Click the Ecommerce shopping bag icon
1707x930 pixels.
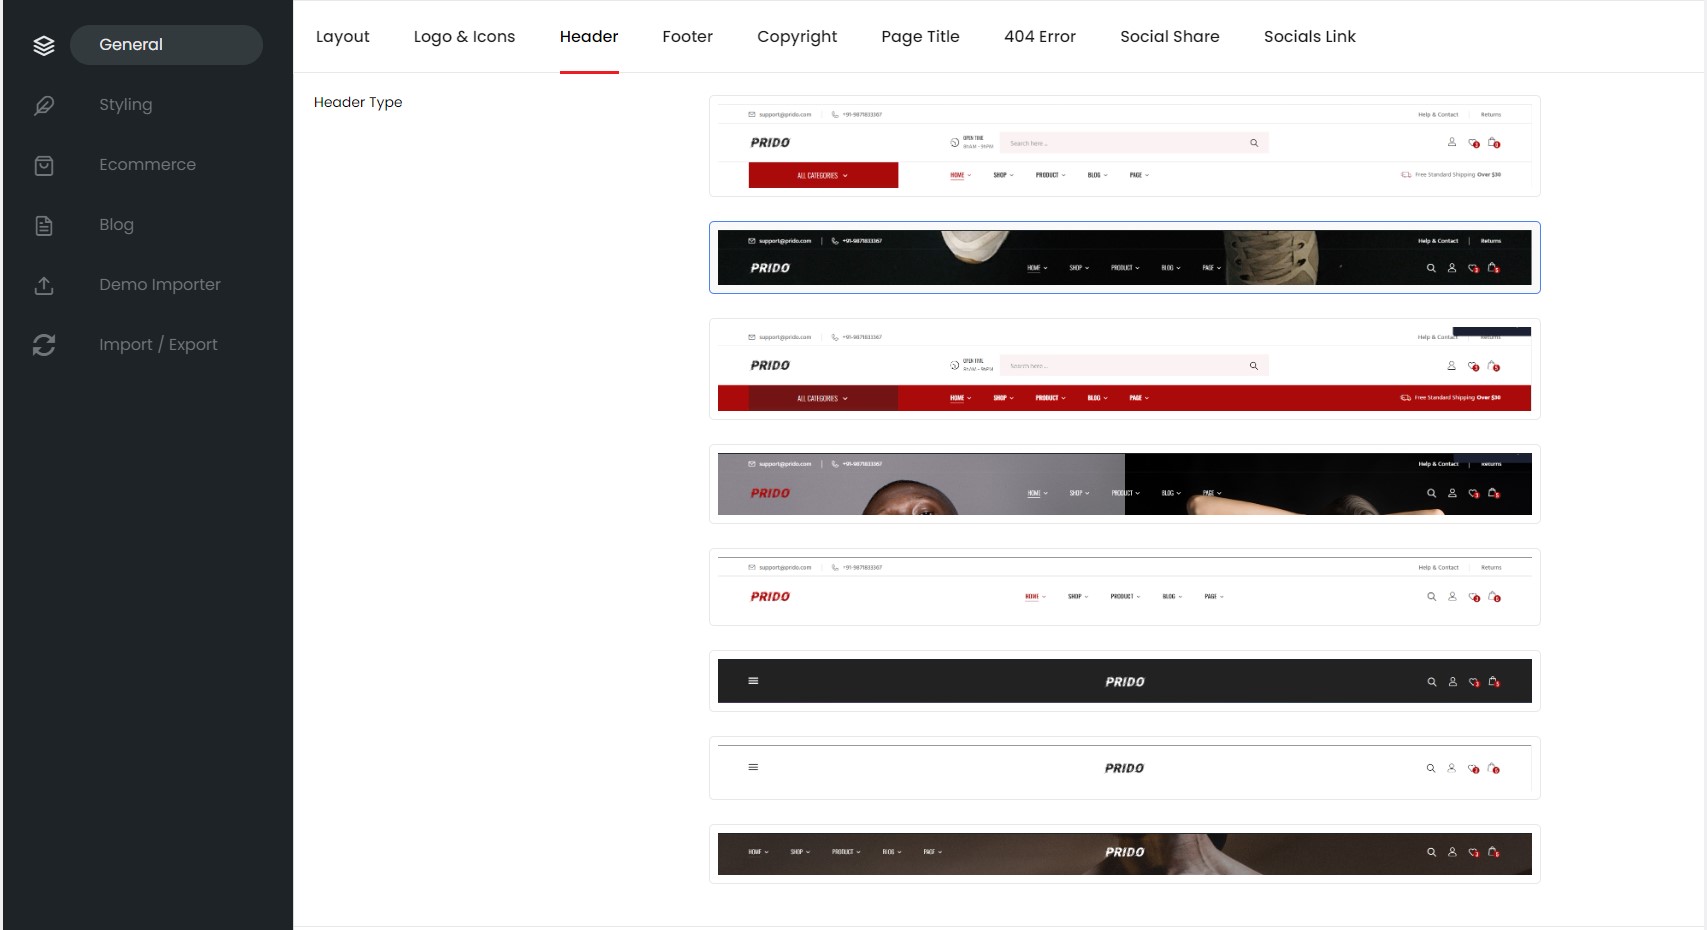[x=44, y=165]
